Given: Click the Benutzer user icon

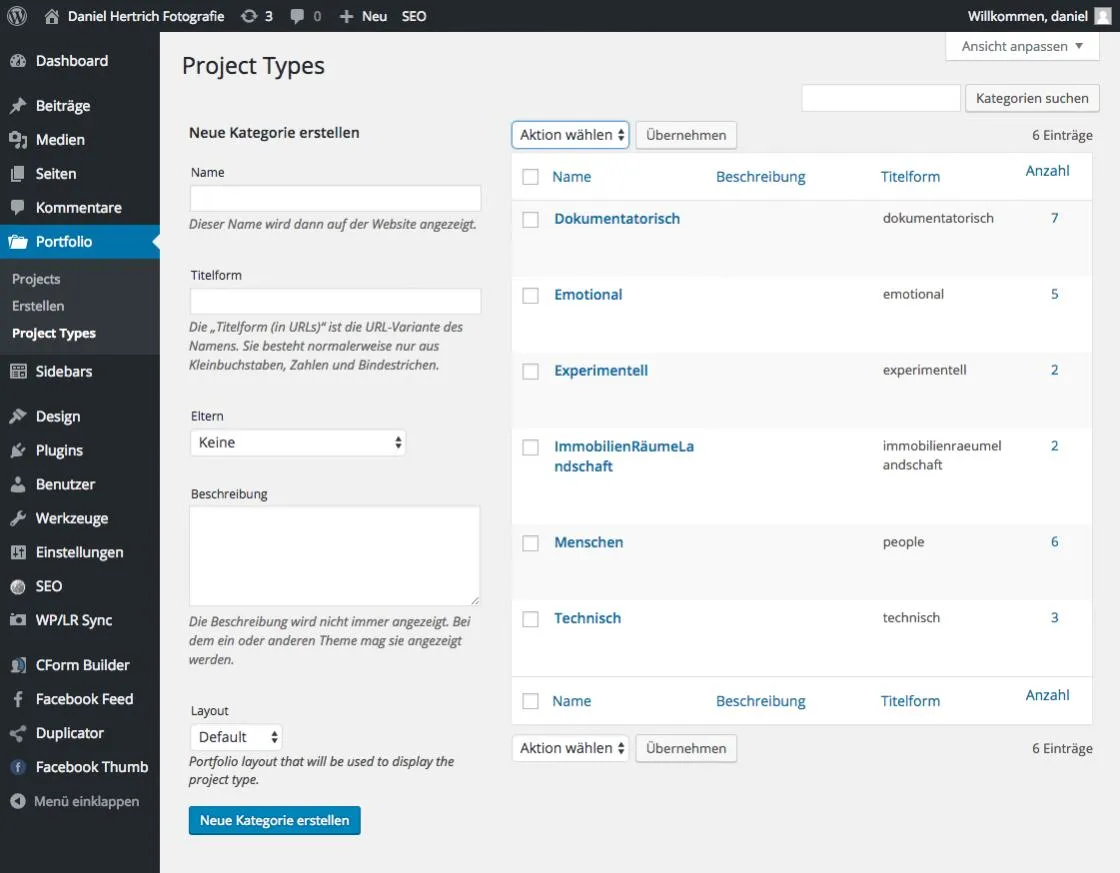Looking at the screenshot, I should (19, 484).
